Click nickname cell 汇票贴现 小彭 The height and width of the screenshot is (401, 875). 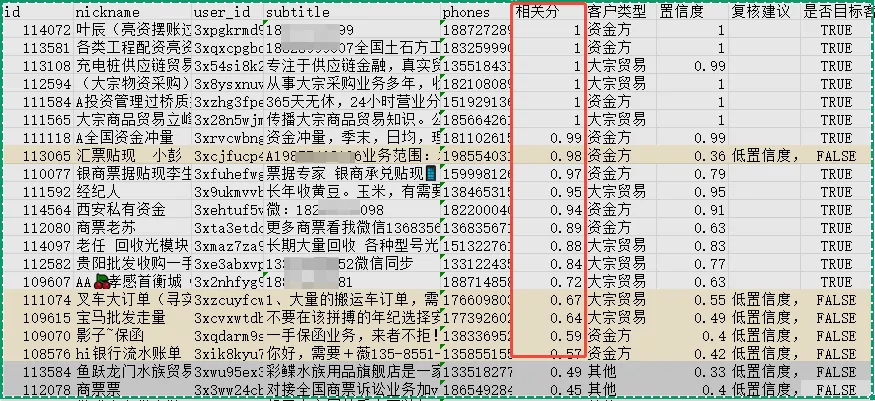(x=133, y=156)
